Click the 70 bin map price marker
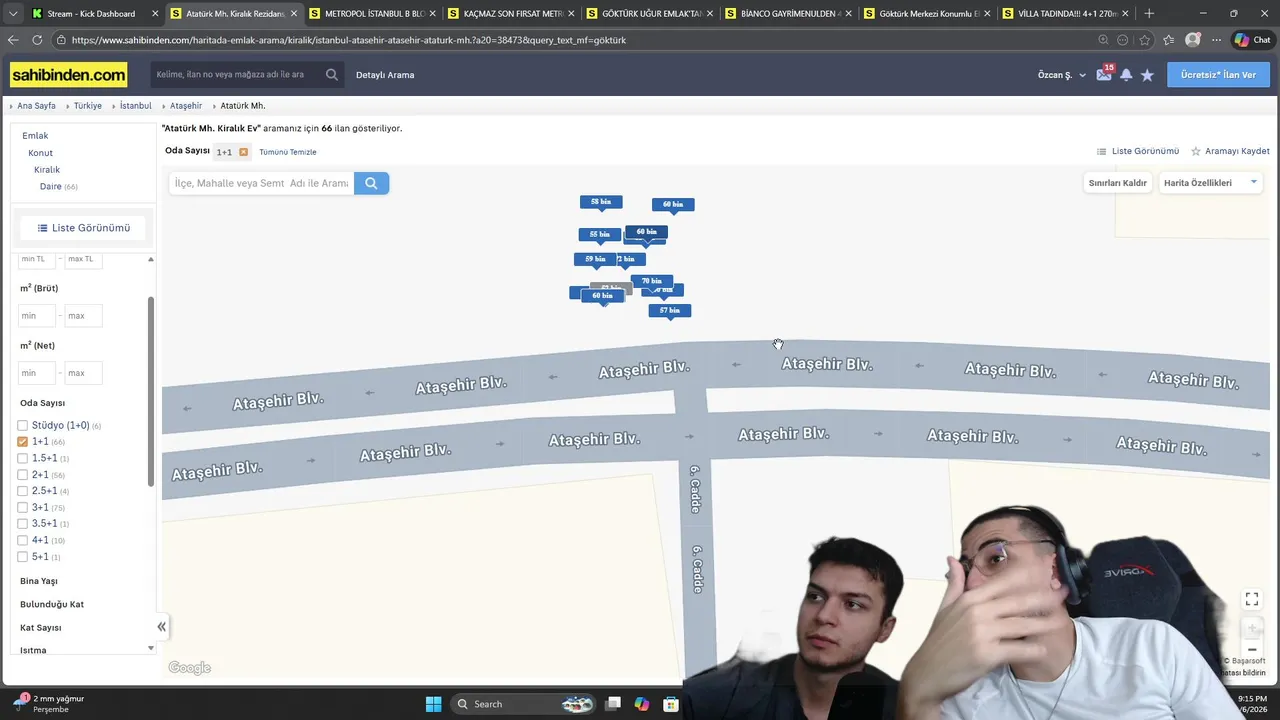The width and height of the screenshot is (1280, 720). click(652, 282)
